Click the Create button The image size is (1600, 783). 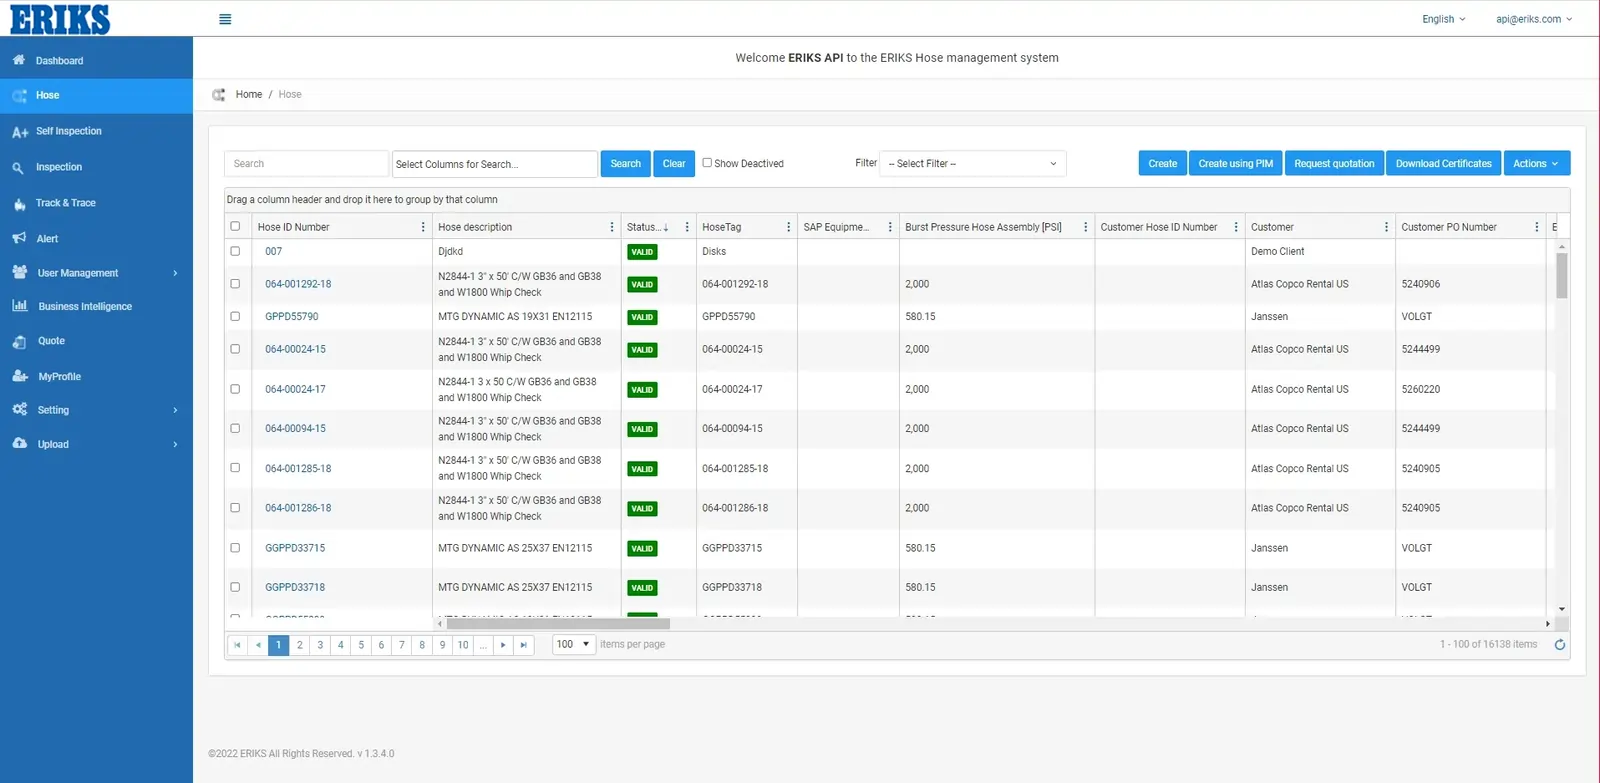click(x=1162, y=164)
